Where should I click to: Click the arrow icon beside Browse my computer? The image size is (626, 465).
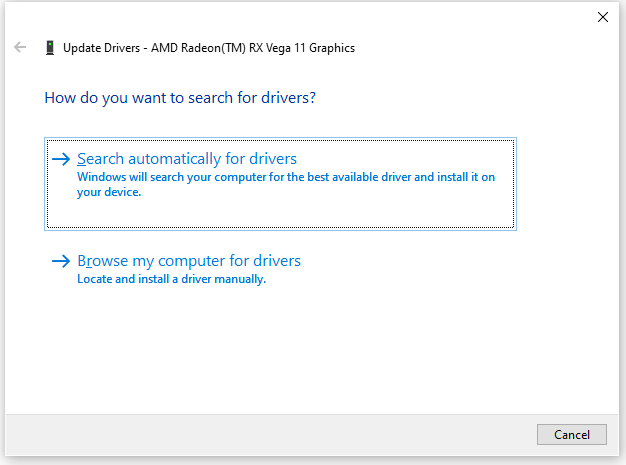pyautogui.click(x=61, y=261)
